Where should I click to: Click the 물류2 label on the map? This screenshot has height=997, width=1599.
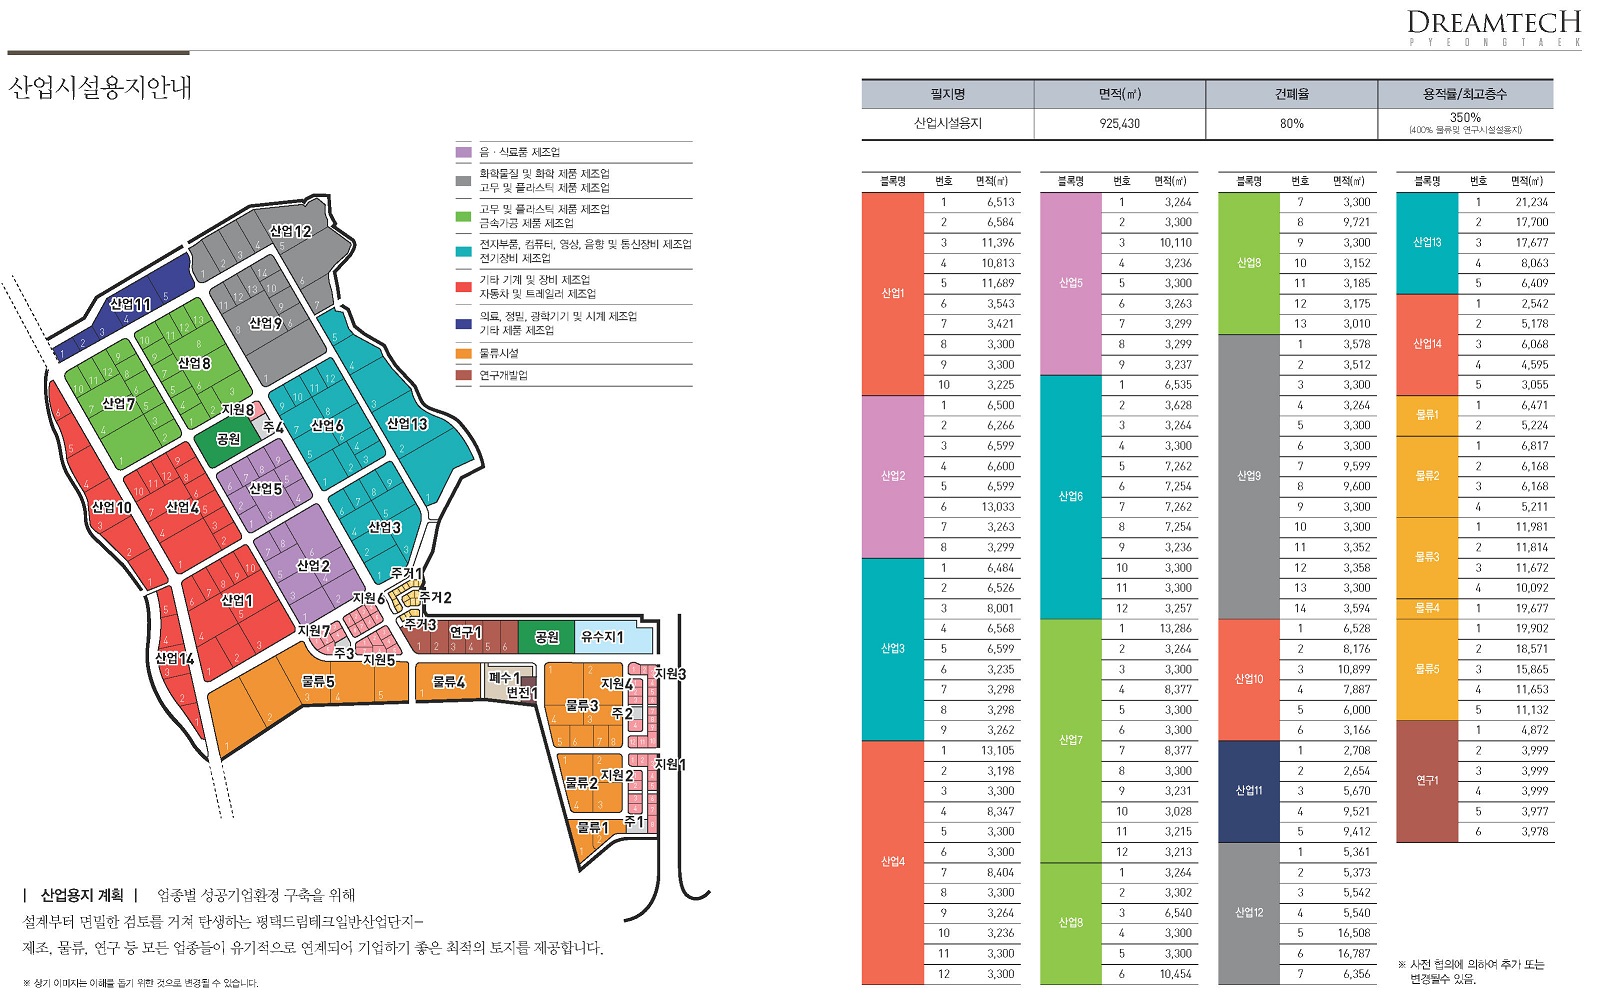click(581, 782)
